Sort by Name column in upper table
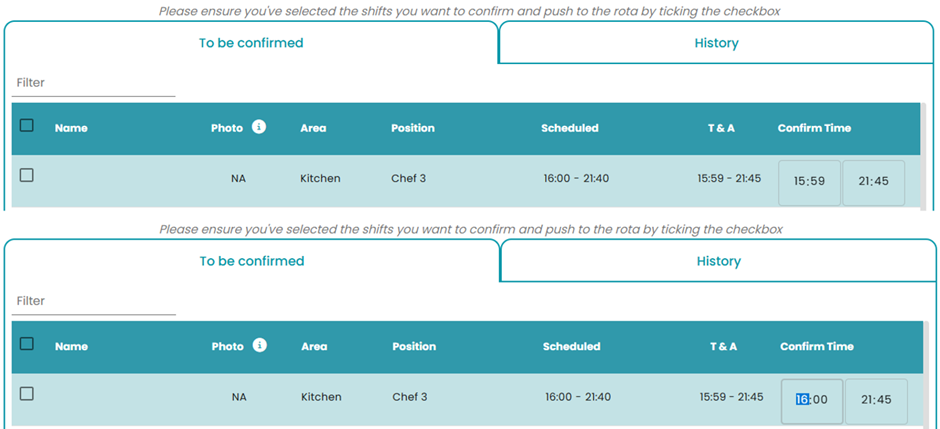 point(71,128)
